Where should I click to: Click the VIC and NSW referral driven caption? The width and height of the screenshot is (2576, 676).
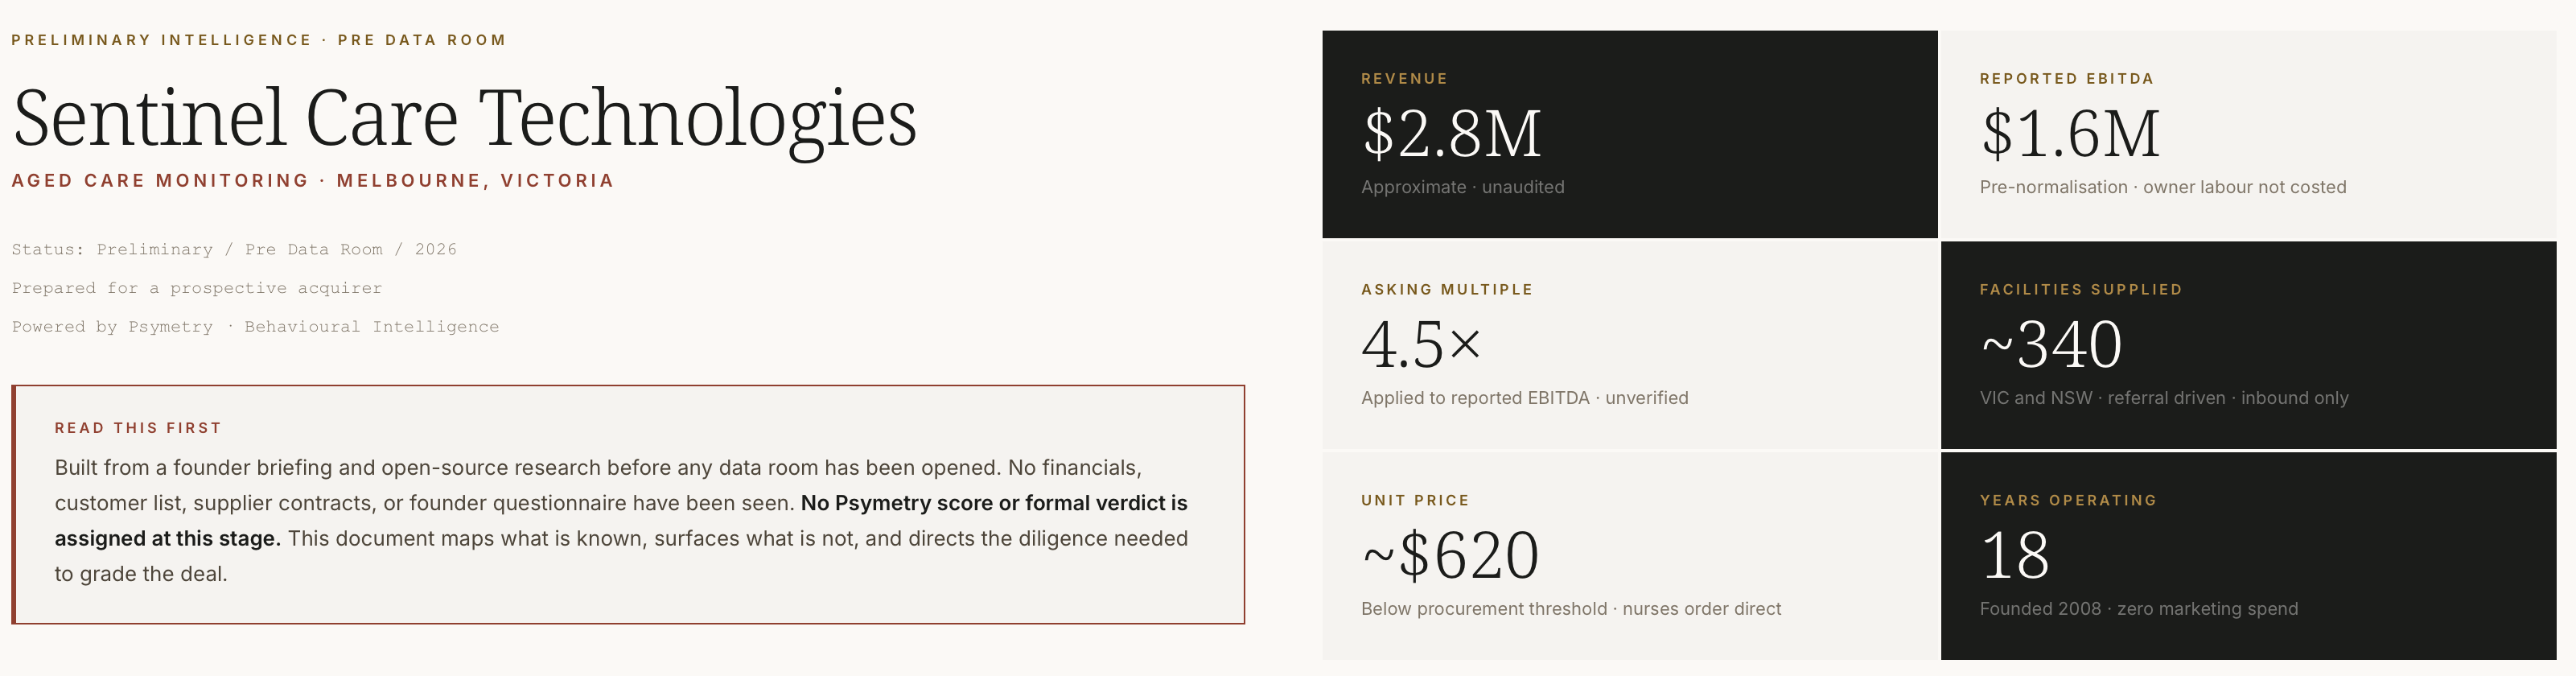[2164, 398]
